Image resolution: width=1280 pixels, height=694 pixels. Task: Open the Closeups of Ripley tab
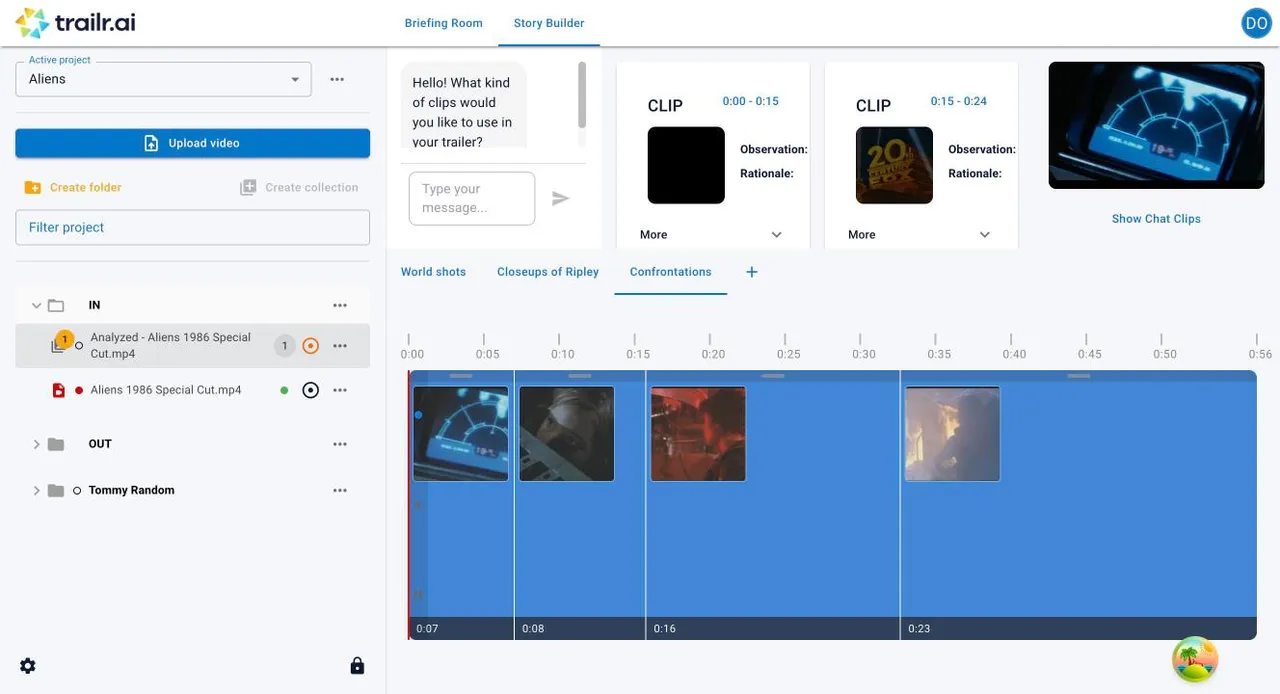(x=548, y=272)
